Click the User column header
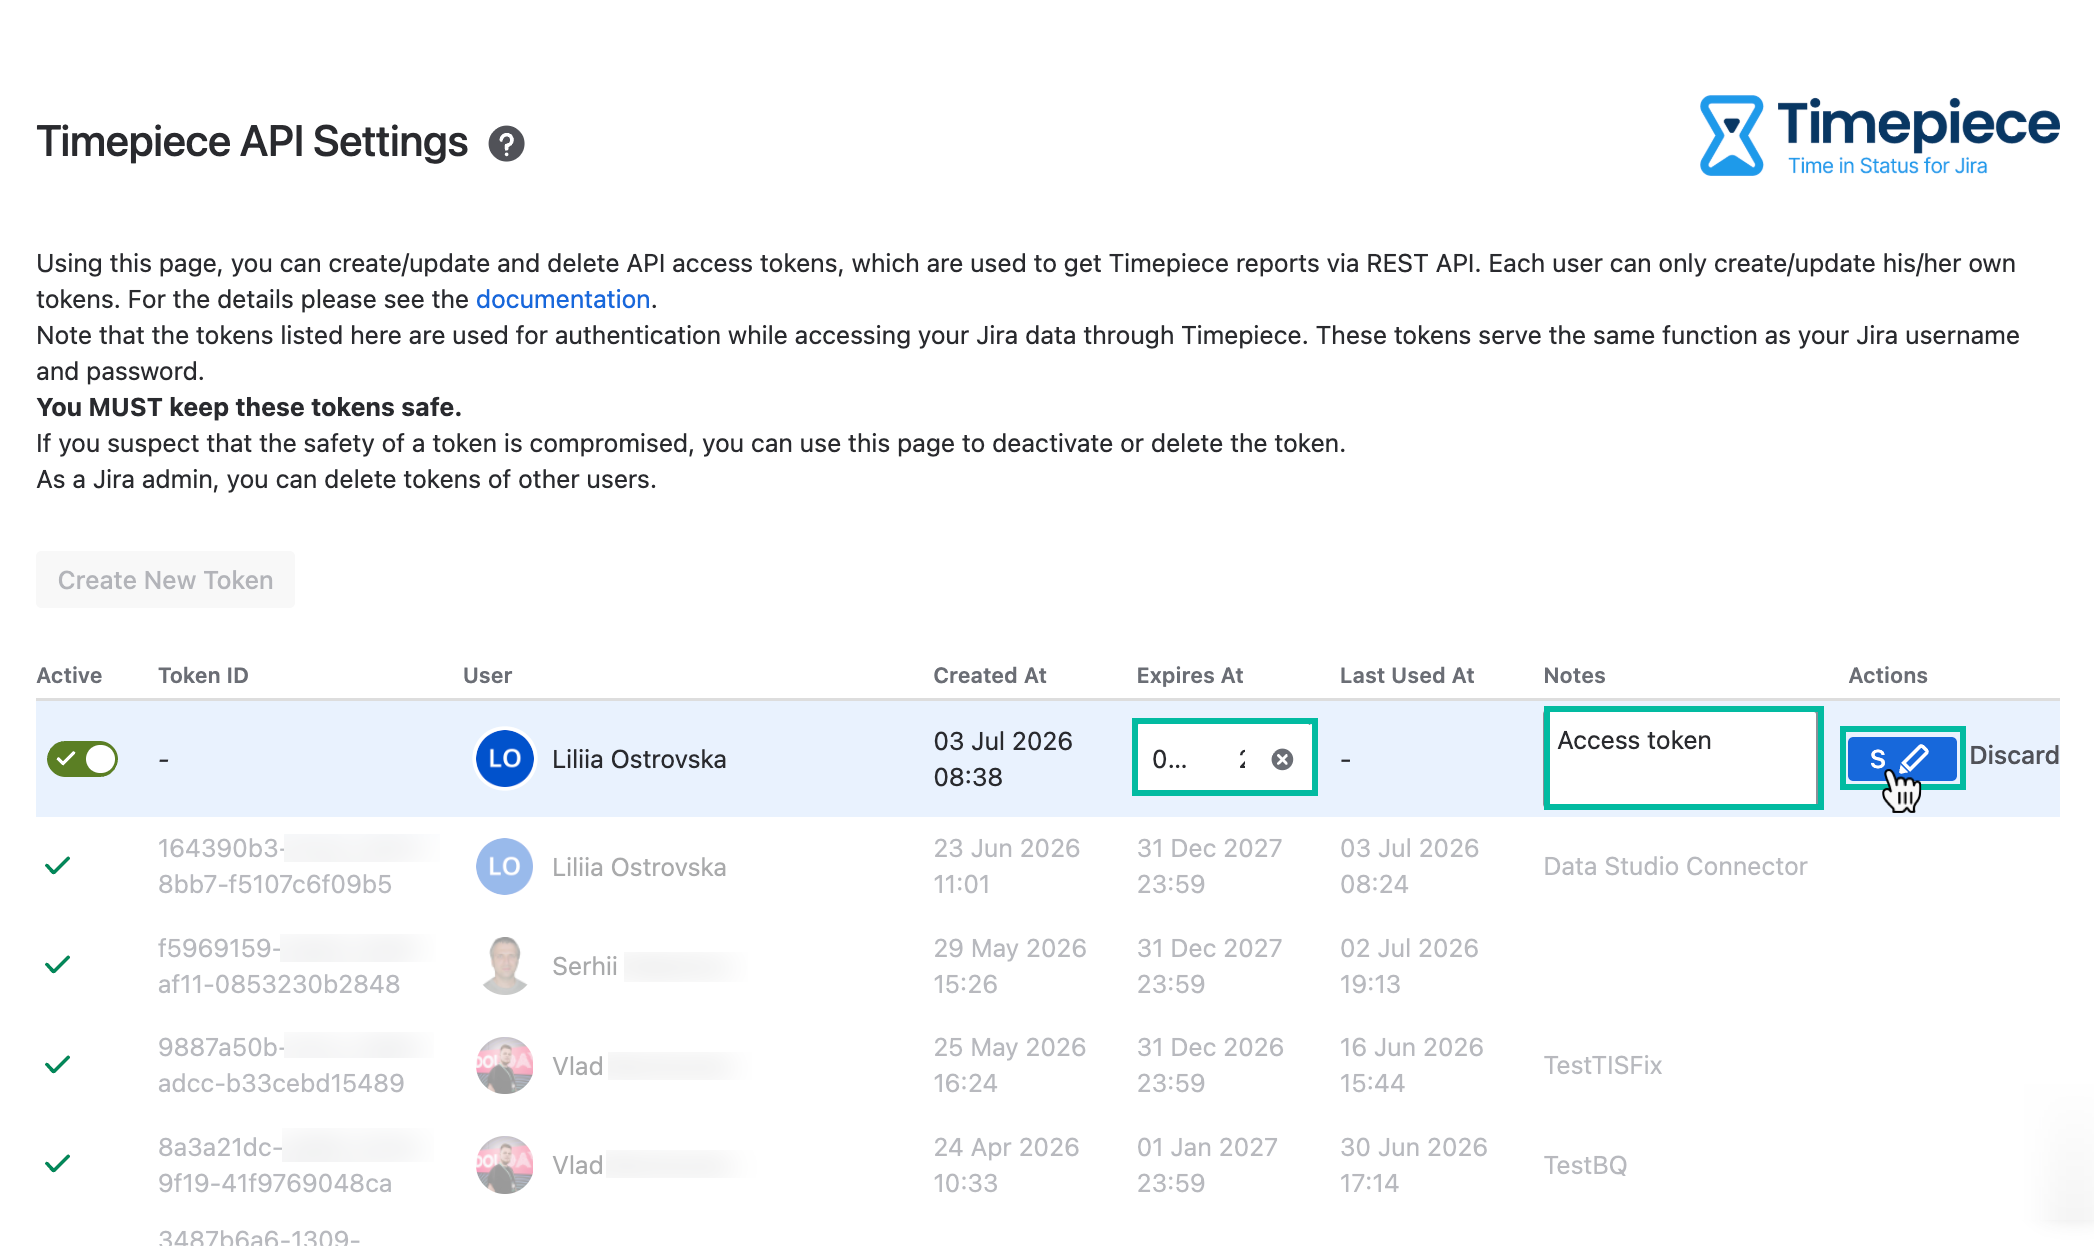Screen dimensions: 2094x1246 click(x=487, y=675)
